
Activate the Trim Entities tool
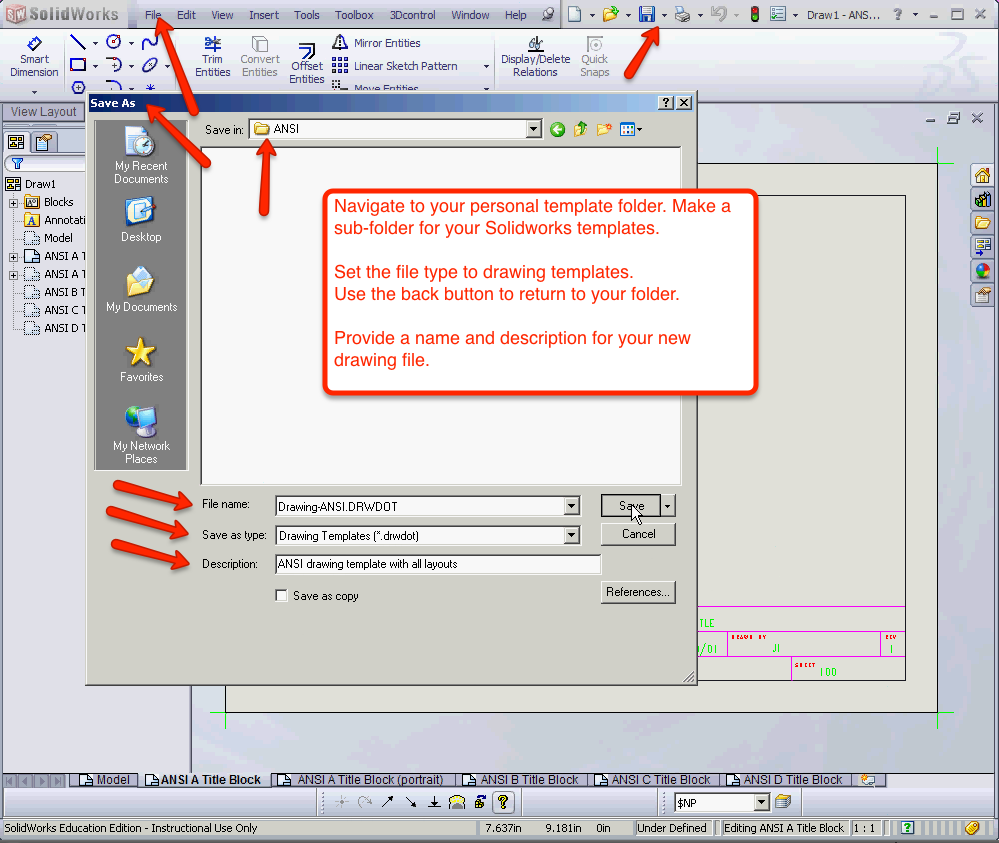[x=212, y=56]
